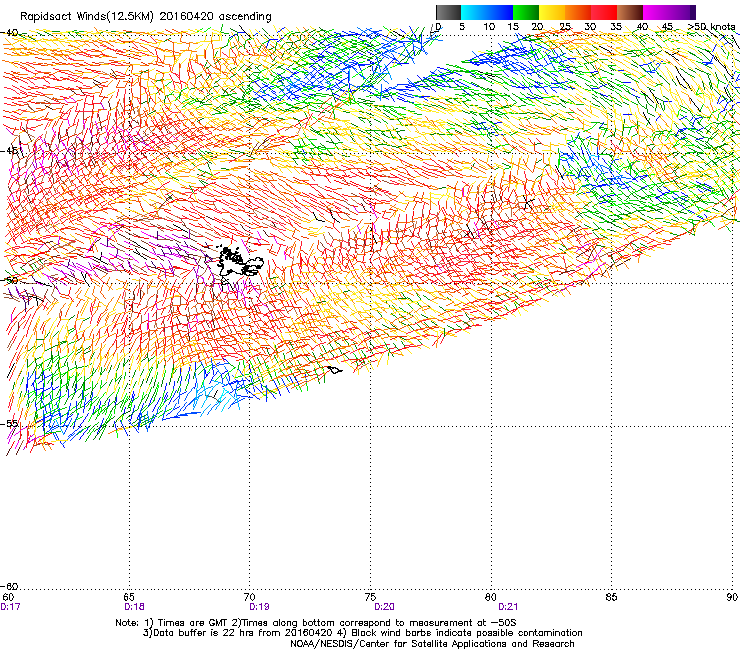The width and height of the screenshot is (740, 650).
Task: Click the '-45' latitude axis label
Action: tap(9, 151)
